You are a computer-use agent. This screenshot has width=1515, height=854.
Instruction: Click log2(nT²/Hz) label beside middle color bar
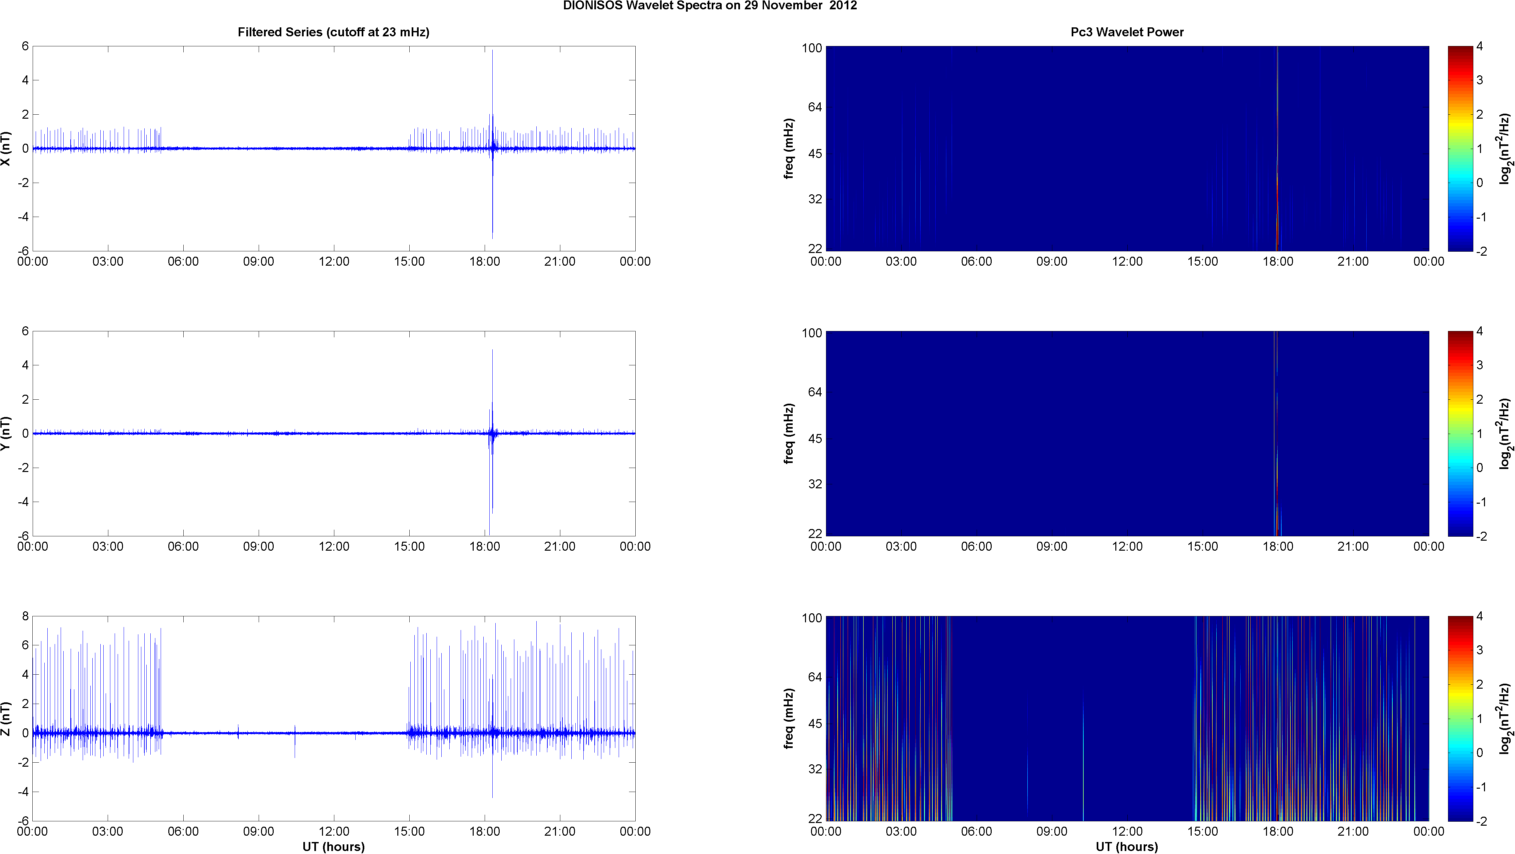[1506, 433]
